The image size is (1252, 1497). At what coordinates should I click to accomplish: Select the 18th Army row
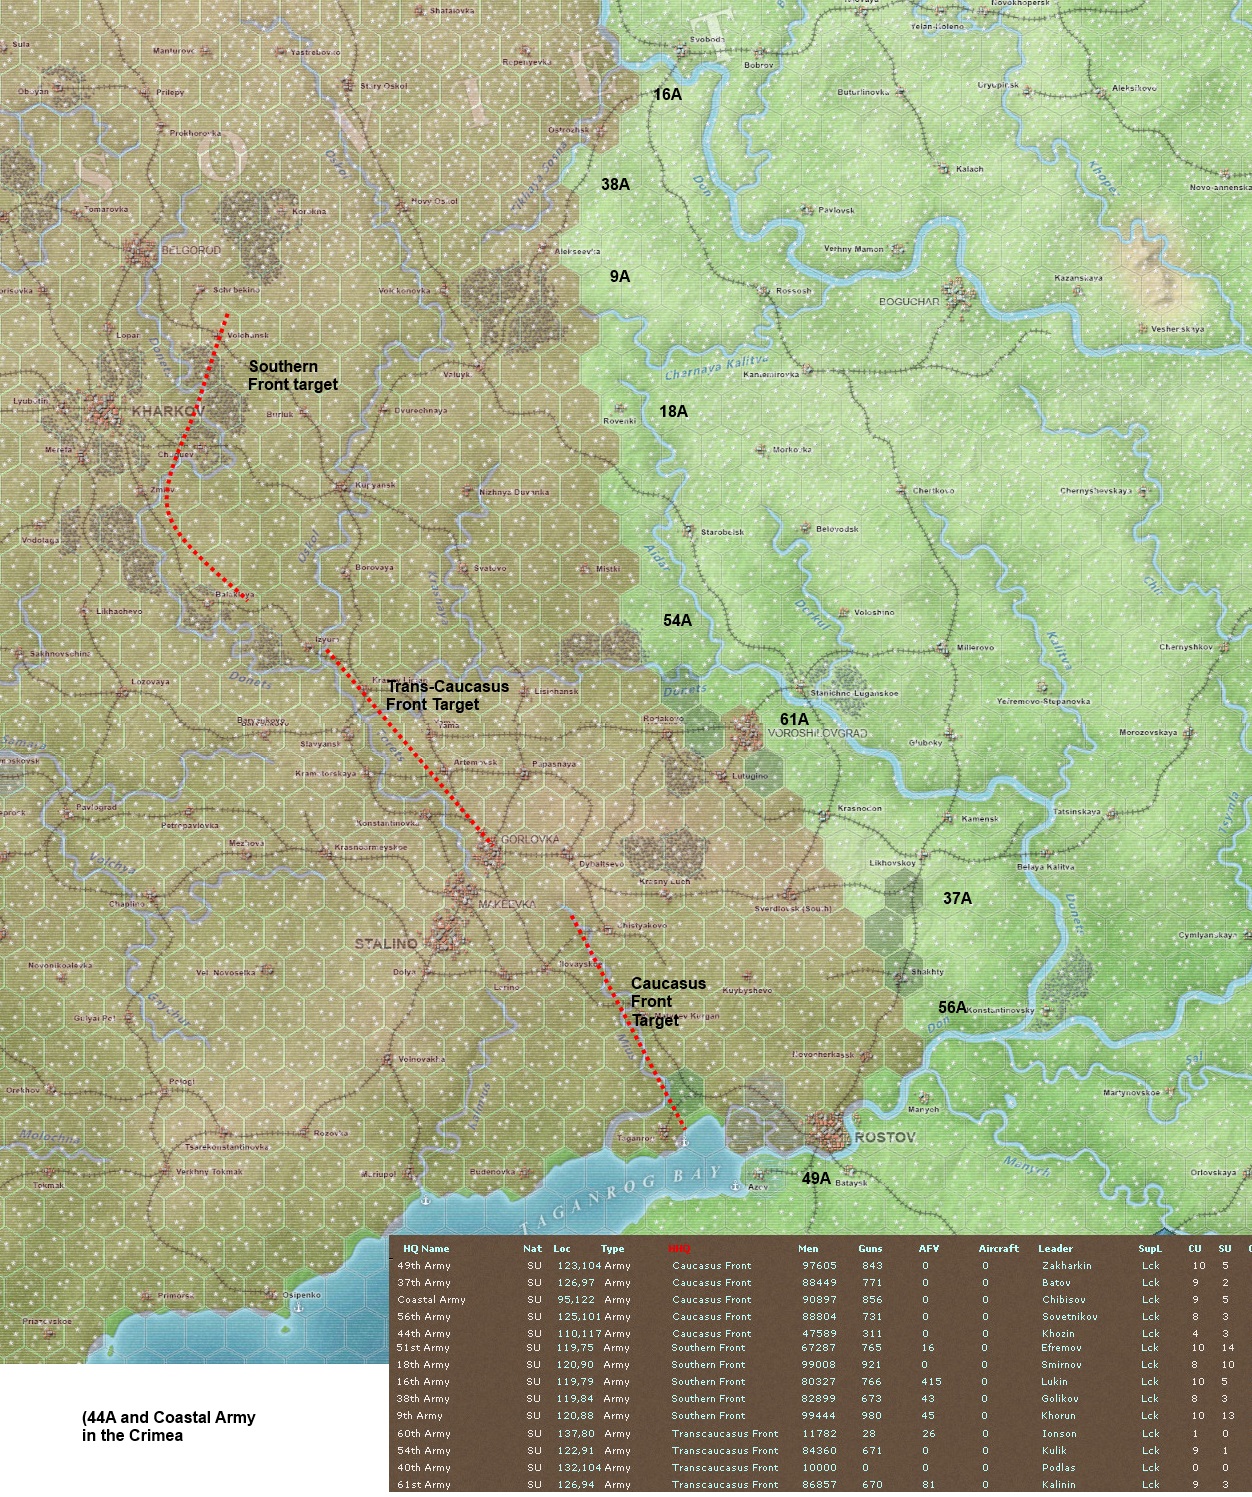[x=820, y=1364]
